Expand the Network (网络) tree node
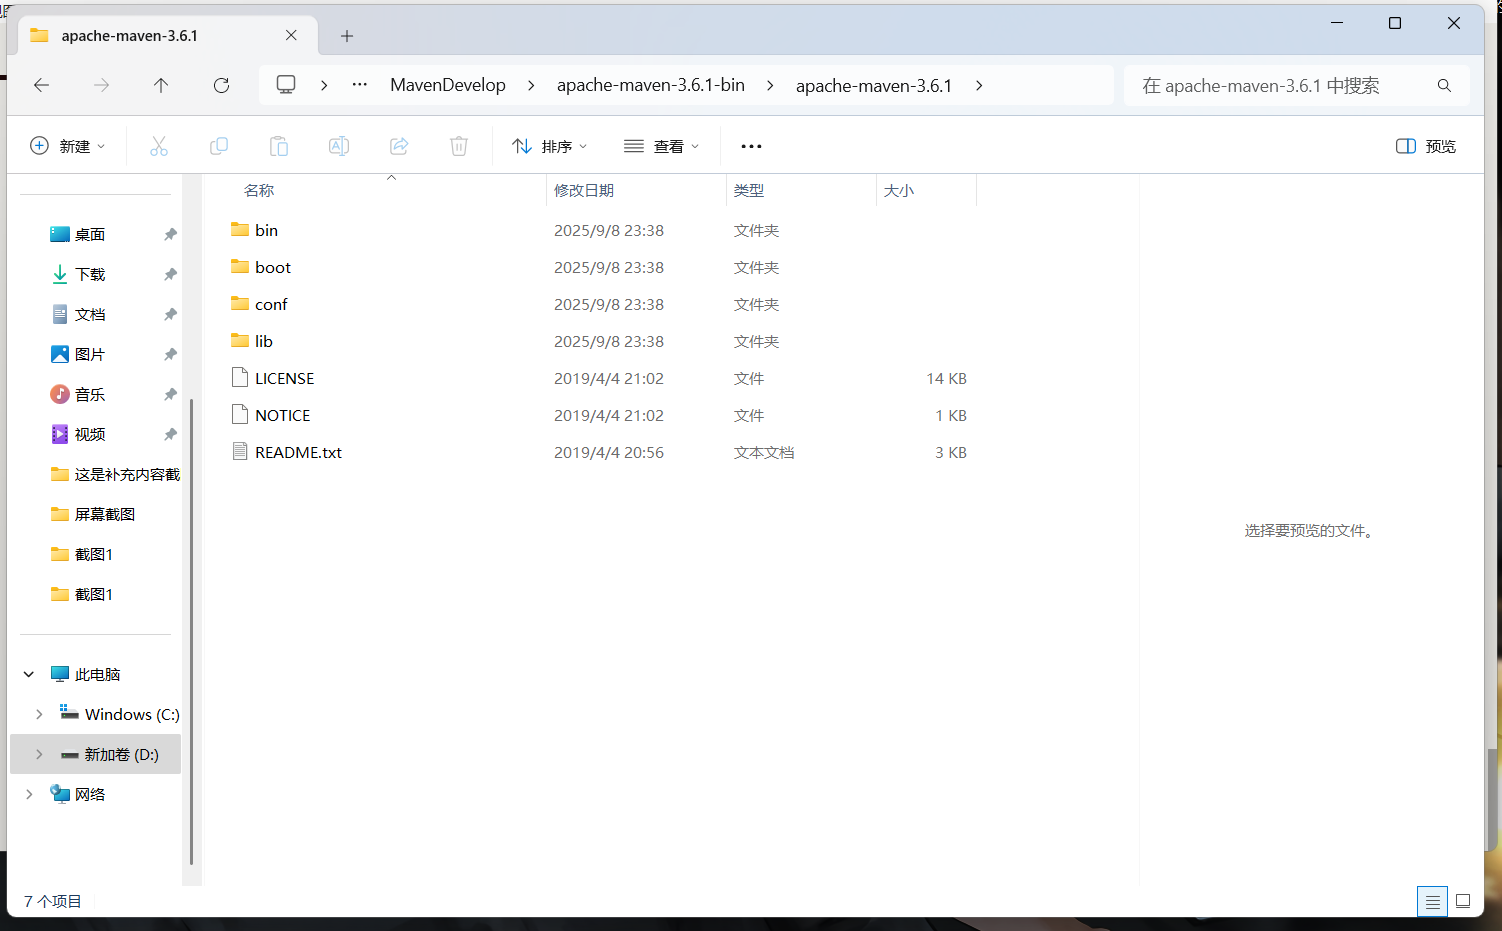1502x931 pixels. tap(29, 794)
